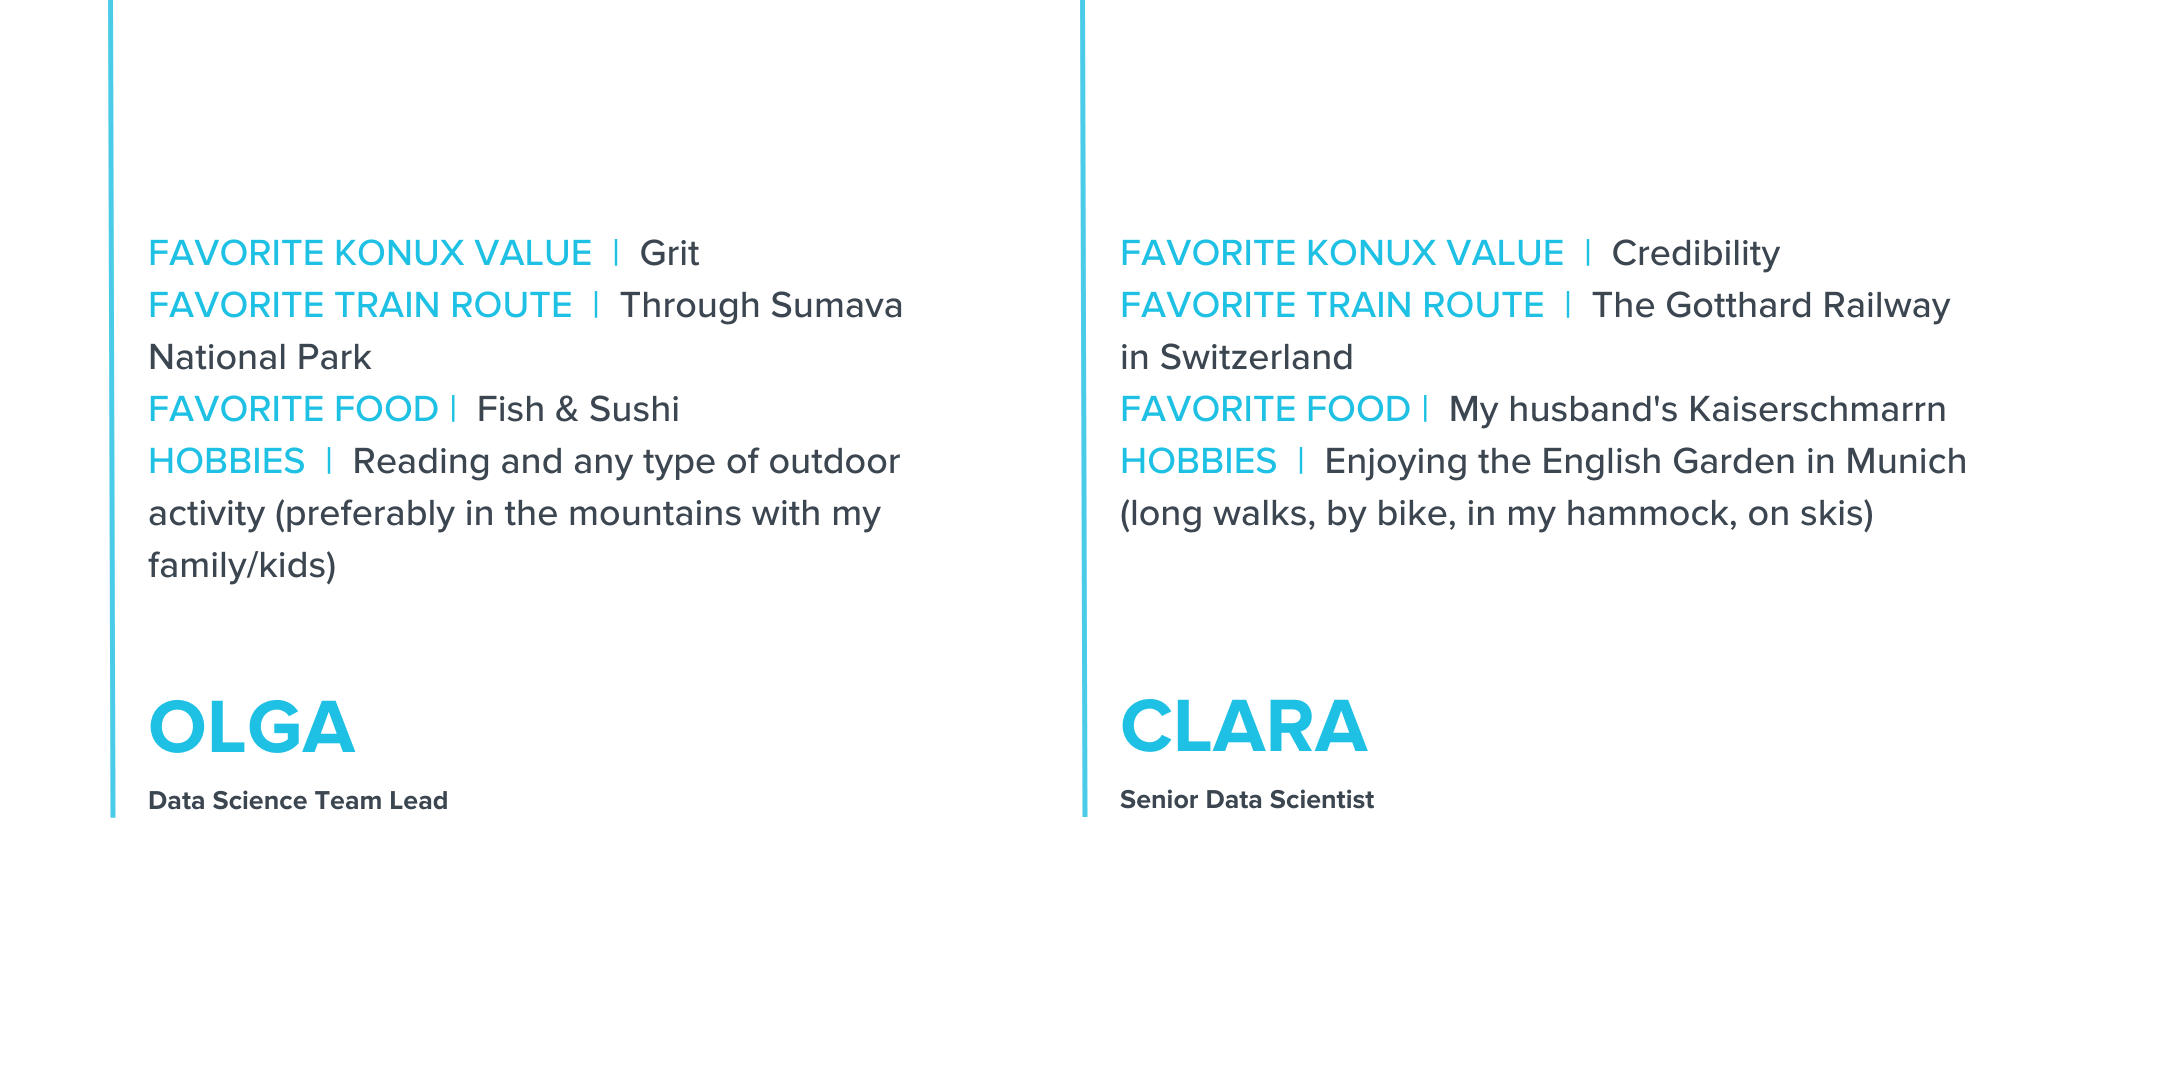Viewport: 2160px width, 1080px height.
Task: Click Olga's FAVORITE KONUX VALUE label
Action: (370, 254)
